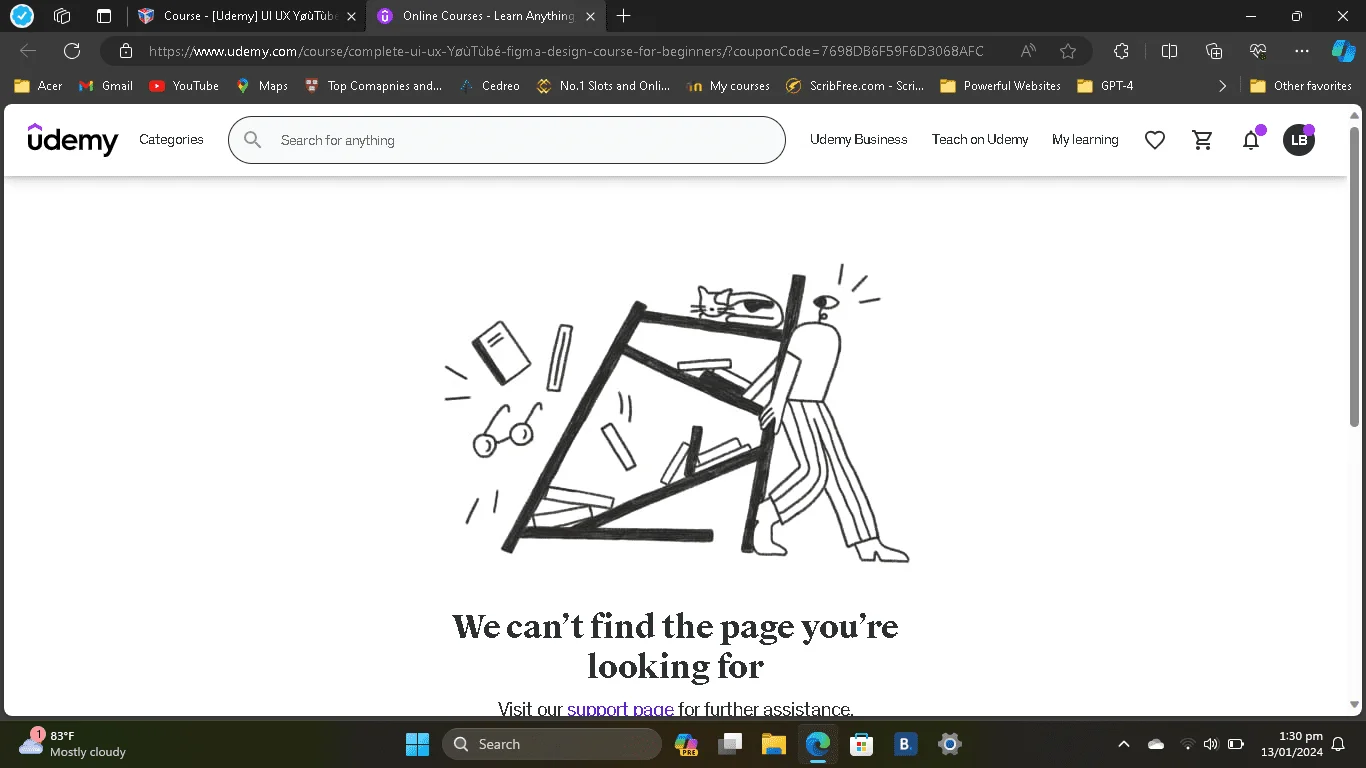Add this page to favorites star
The width and height of the screenshot is (1366, 768).
click(x=1068, y=51)
